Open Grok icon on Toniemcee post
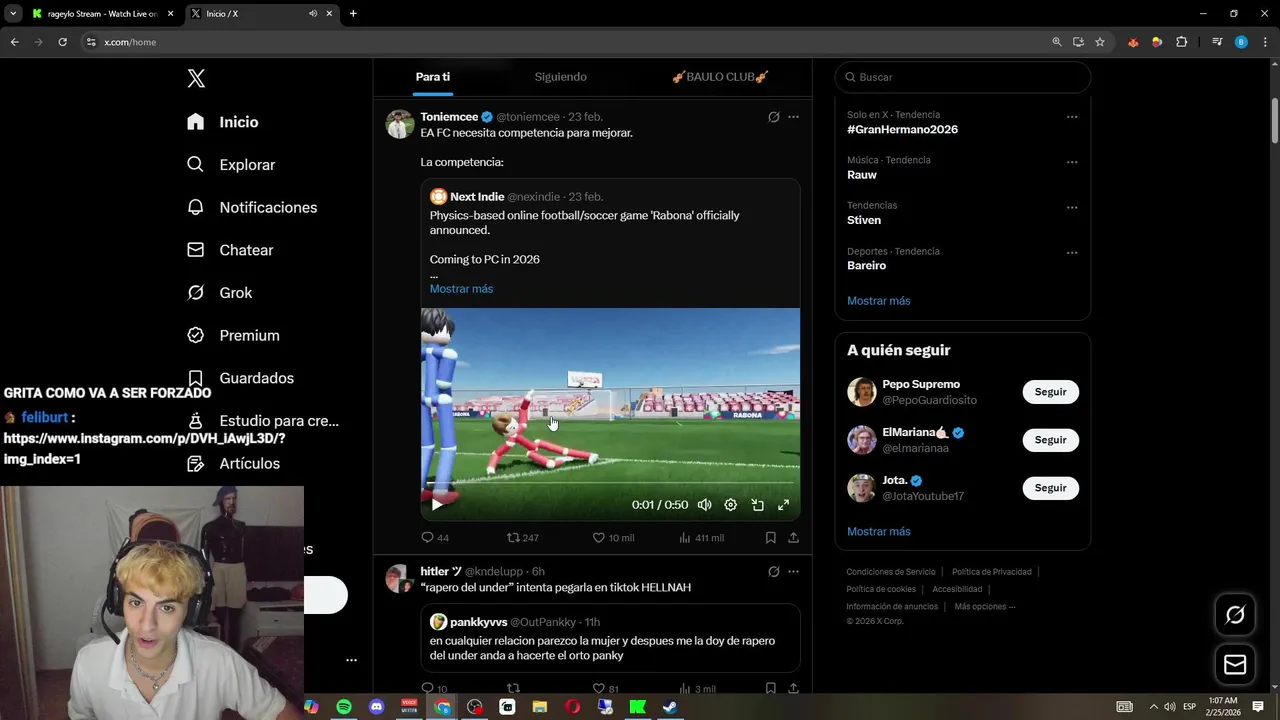This screenshot has width=1280, height=720. click(773, 117)
